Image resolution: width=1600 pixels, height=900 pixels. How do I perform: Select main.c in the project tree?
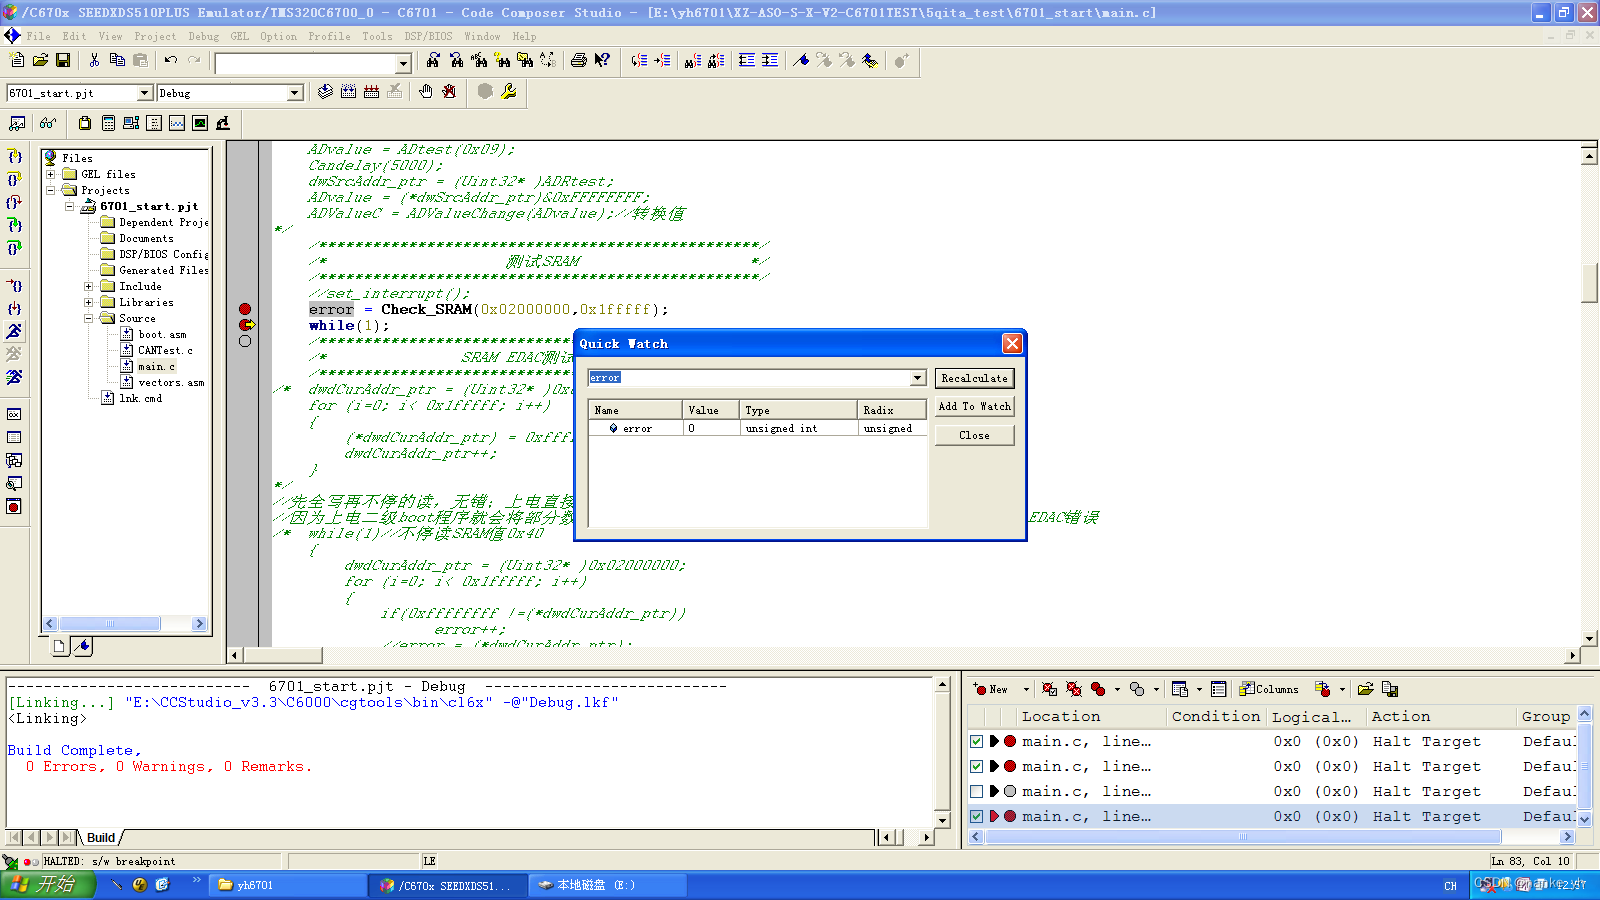click(156, 366)
